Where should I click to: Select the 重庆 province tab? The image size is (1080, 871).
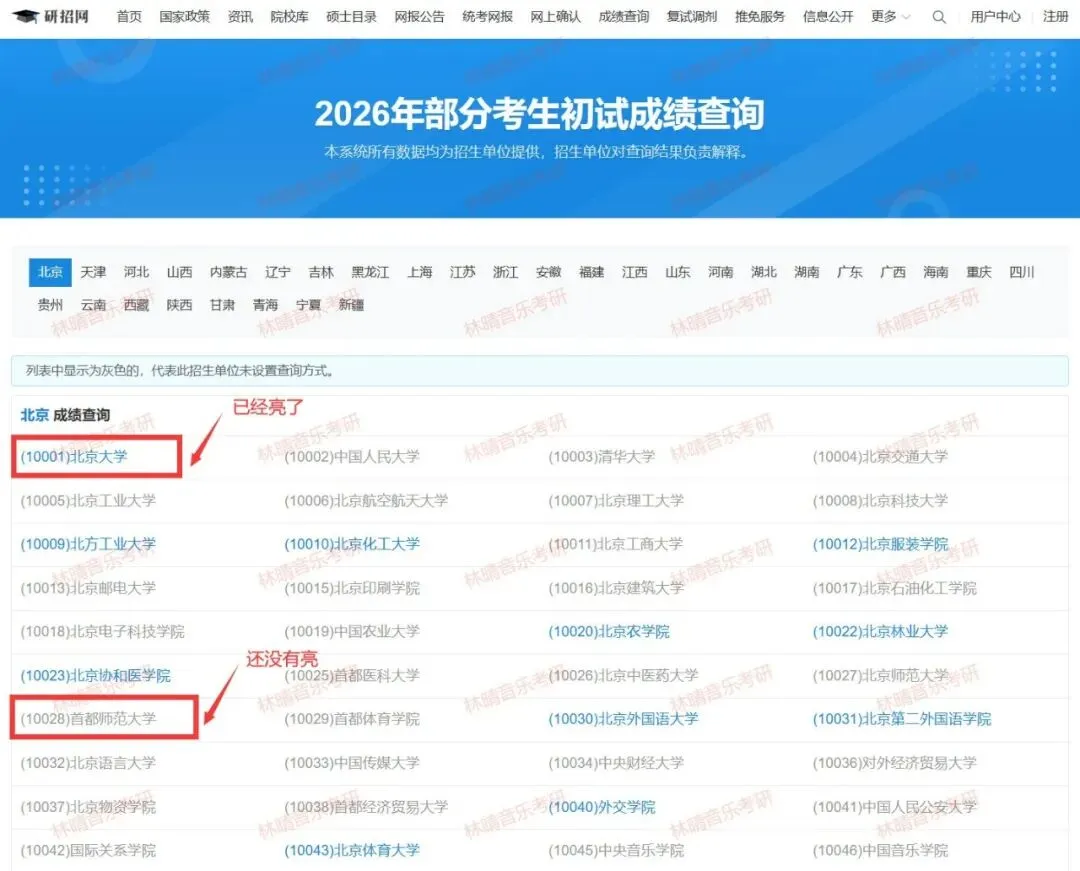click(x=979, y=272)
